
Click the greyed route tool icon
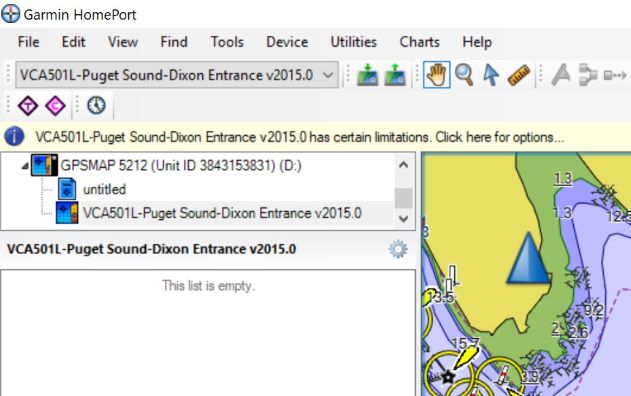588,75
